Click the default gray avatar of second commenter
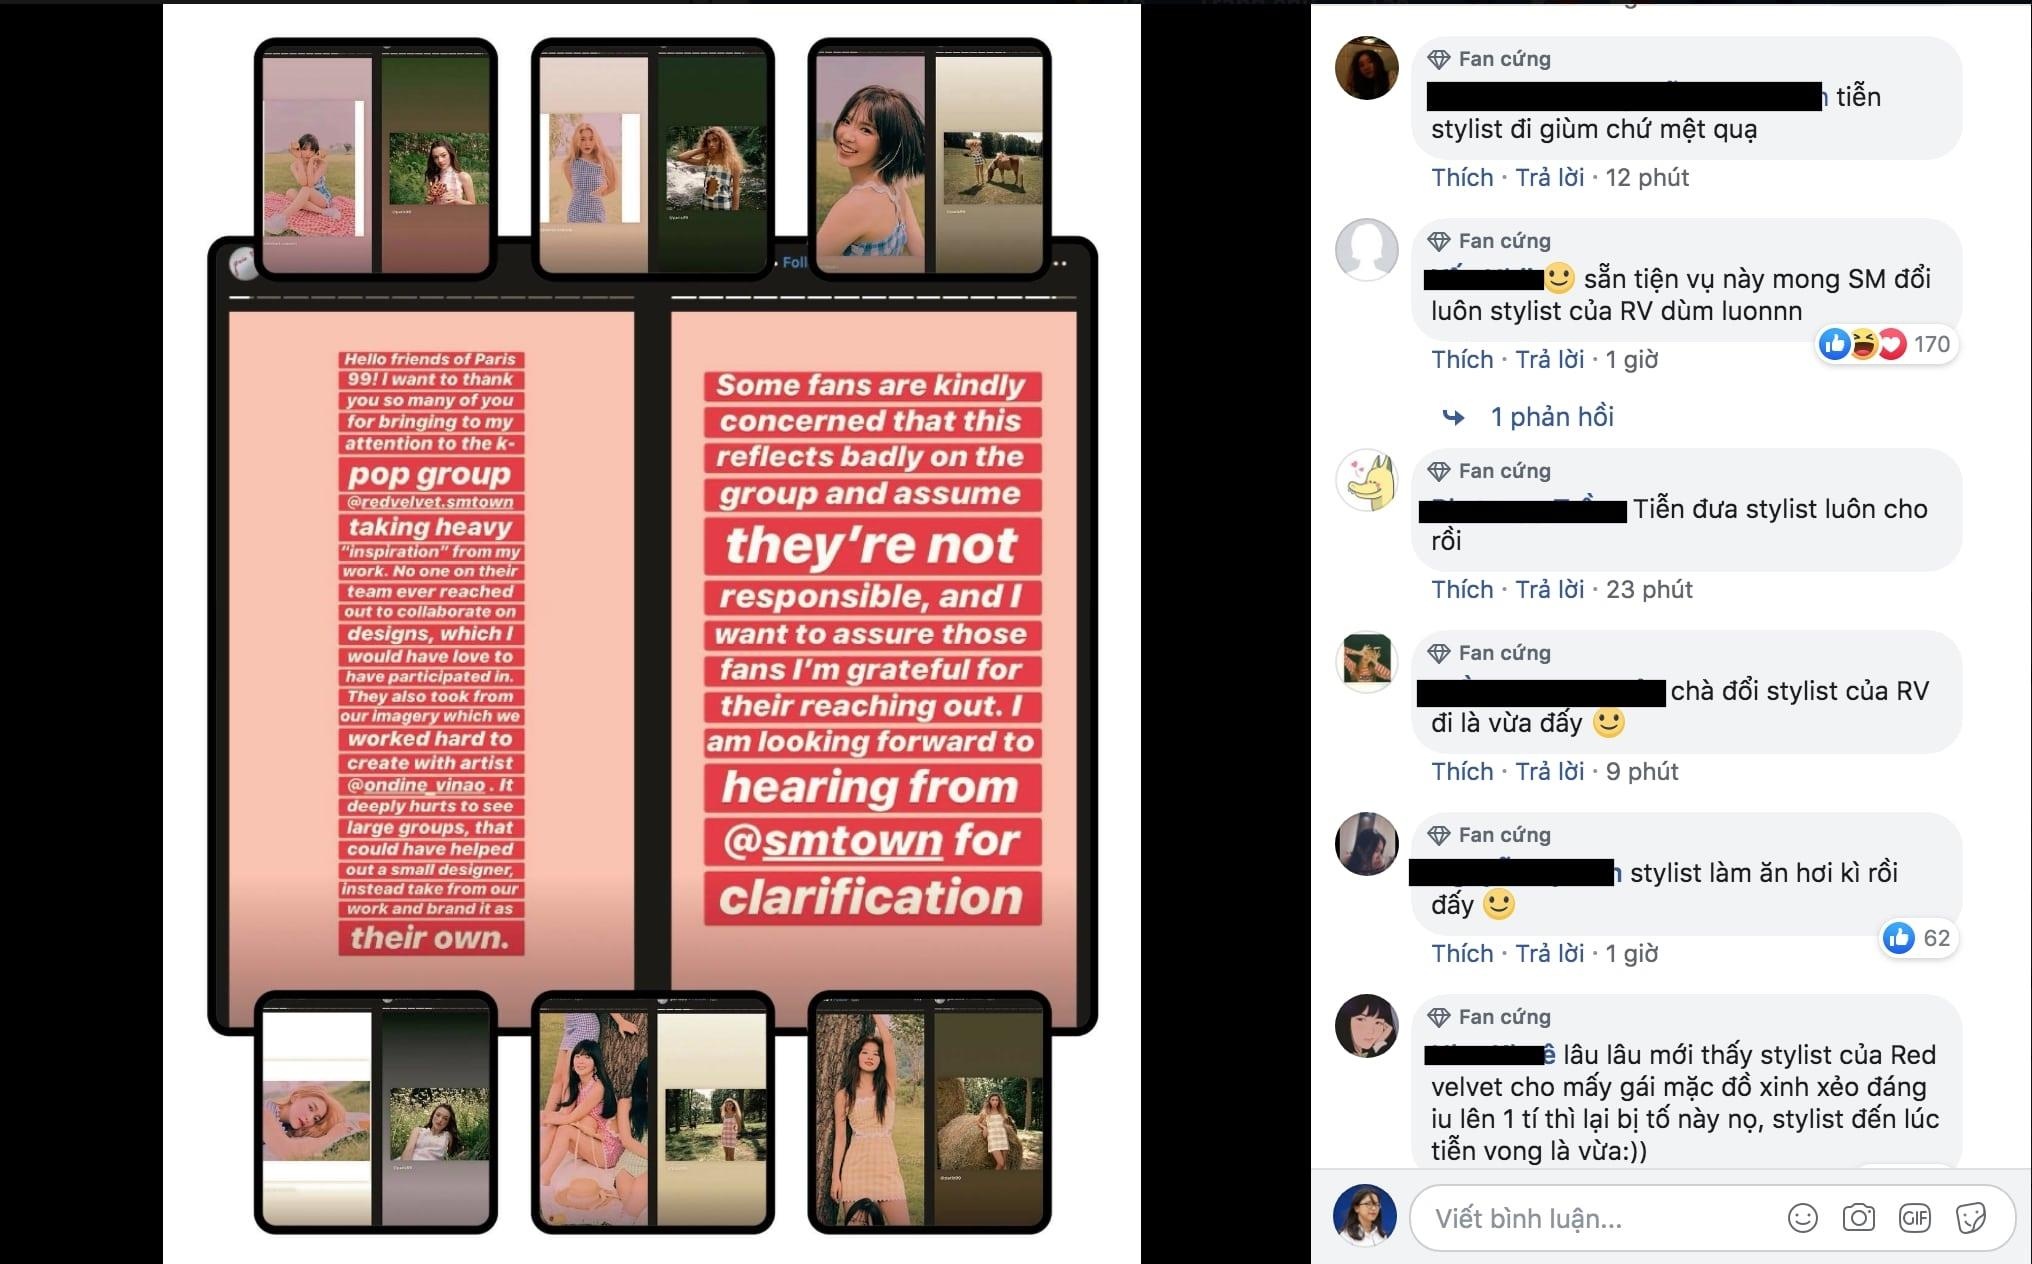Screen dimensions: 2032x1264 pos(1367,250)
